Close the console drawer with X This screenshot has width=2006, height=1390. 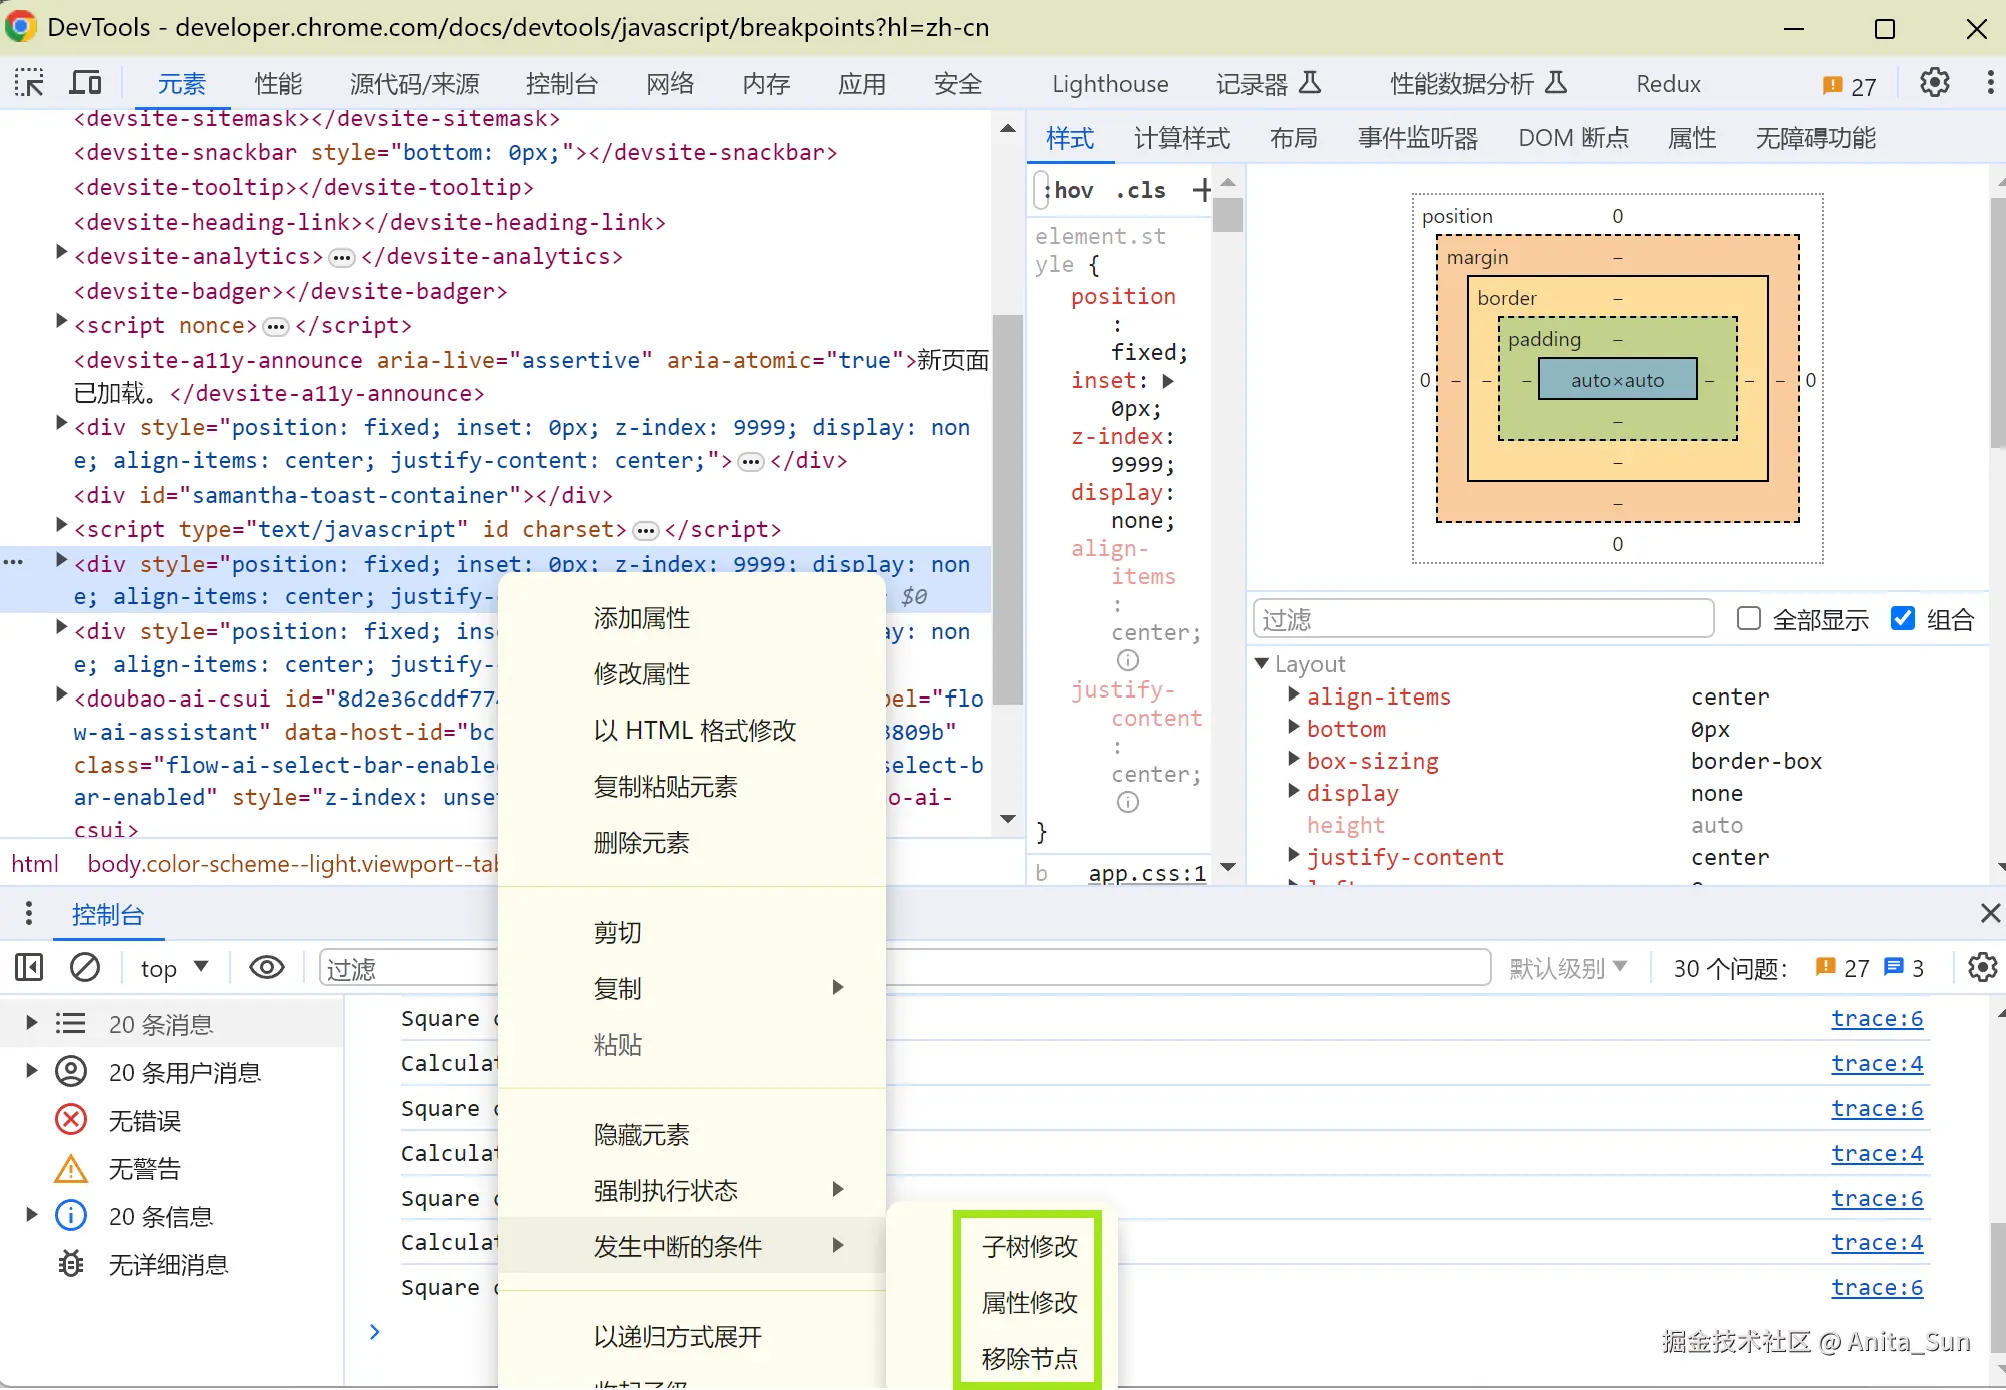coord(1989,913)
